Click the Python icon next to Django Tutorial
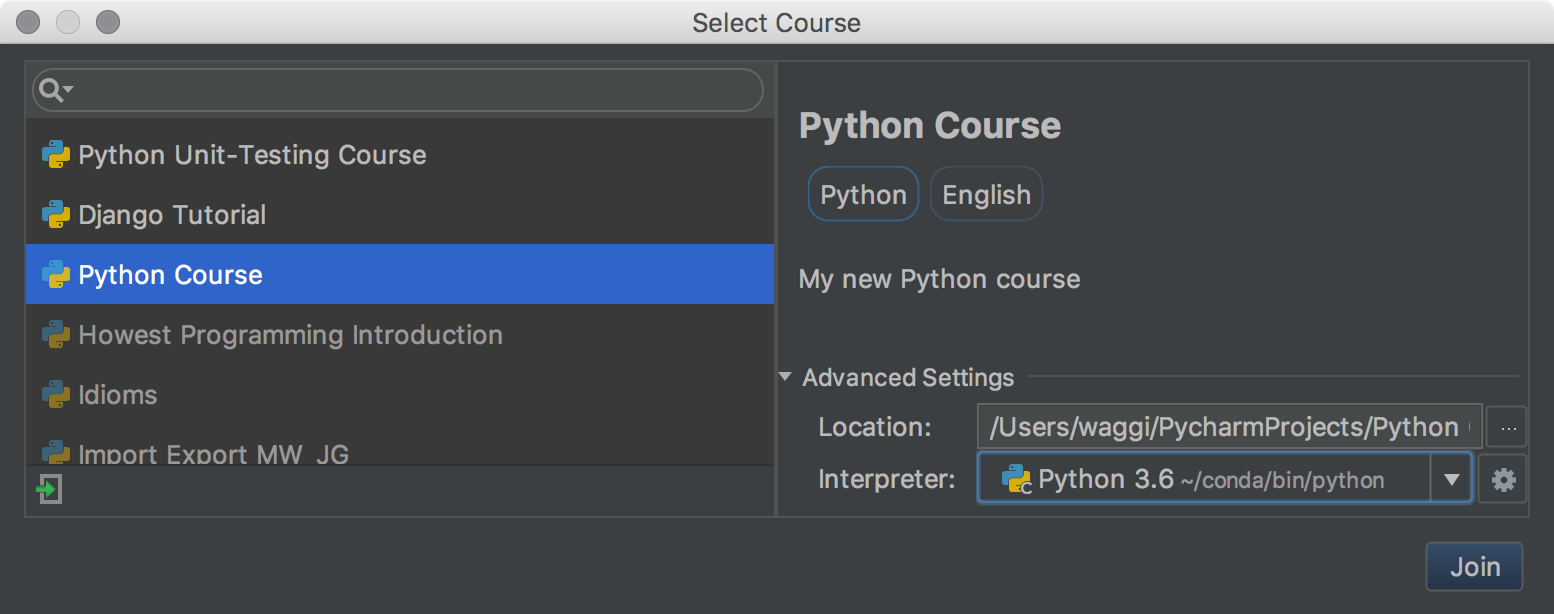The height and width of the screenshot is (614, 1554). point(55,215)
